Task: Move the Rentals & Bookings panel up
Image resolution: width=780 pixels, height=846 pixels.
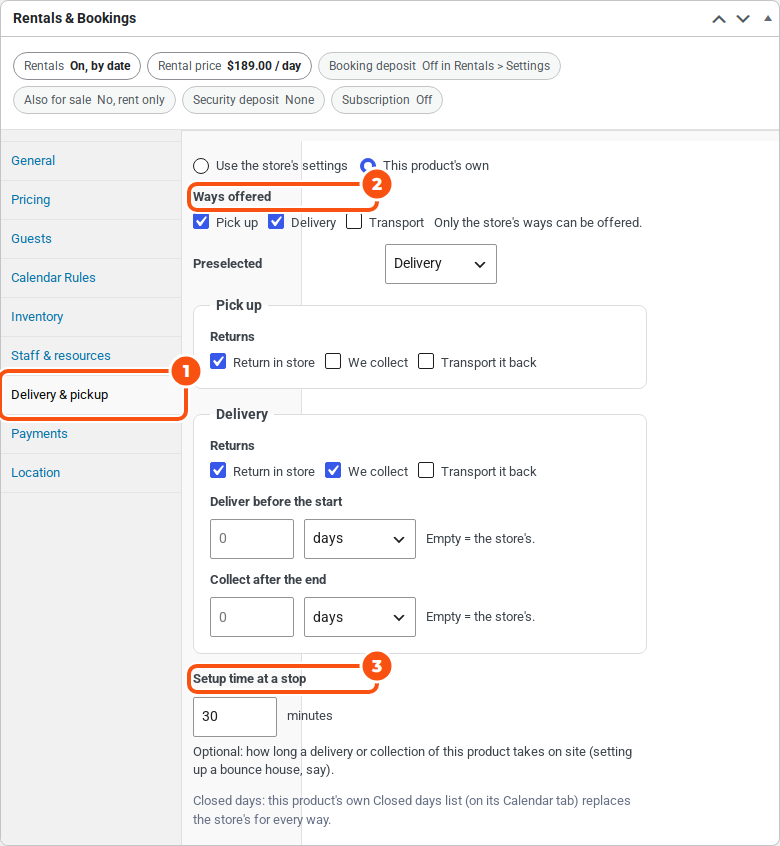Action: click(x=719, y=19)
